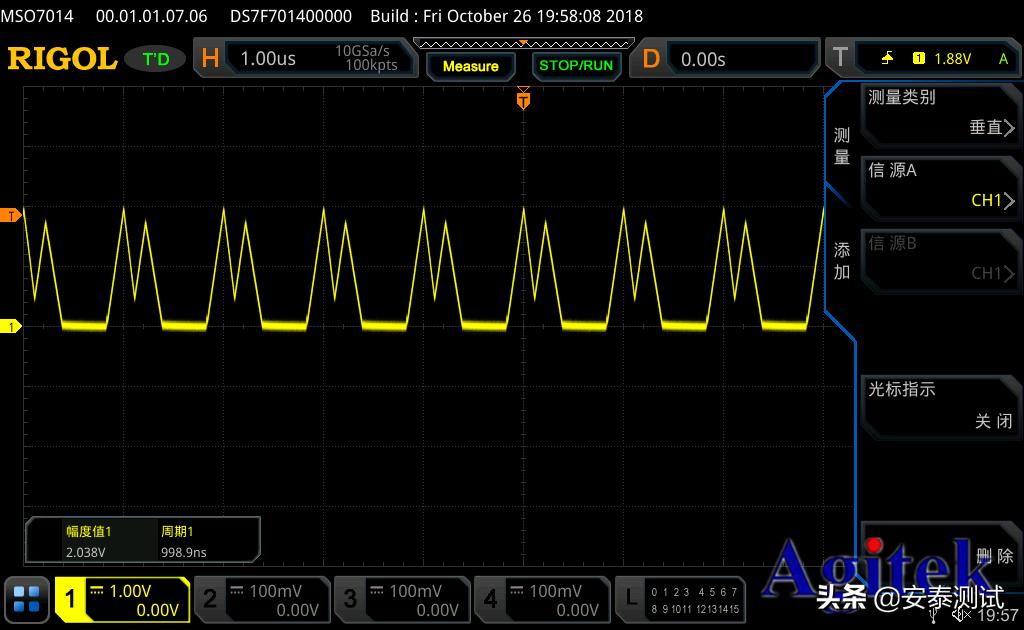Click the DS7F701400000 serial number text
1024x630 pixels.
pos(291,16)
